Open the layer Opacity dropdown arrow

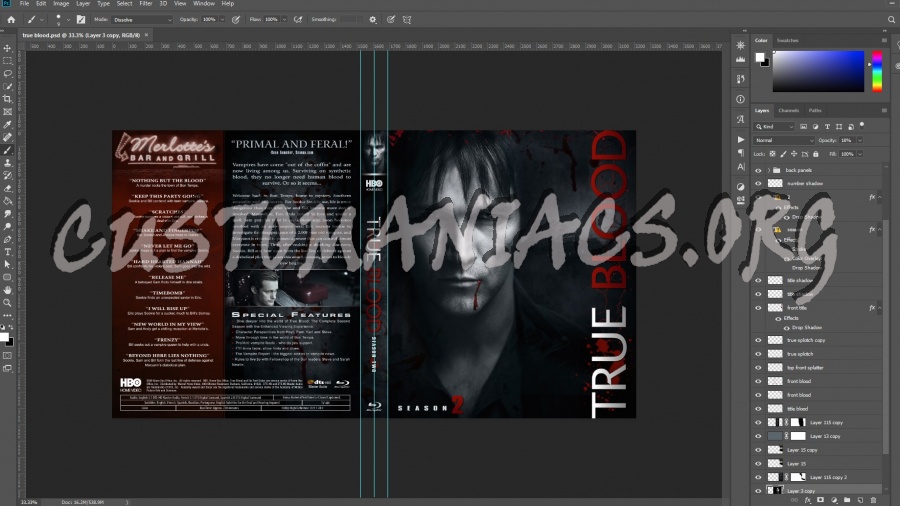(859, 141)
